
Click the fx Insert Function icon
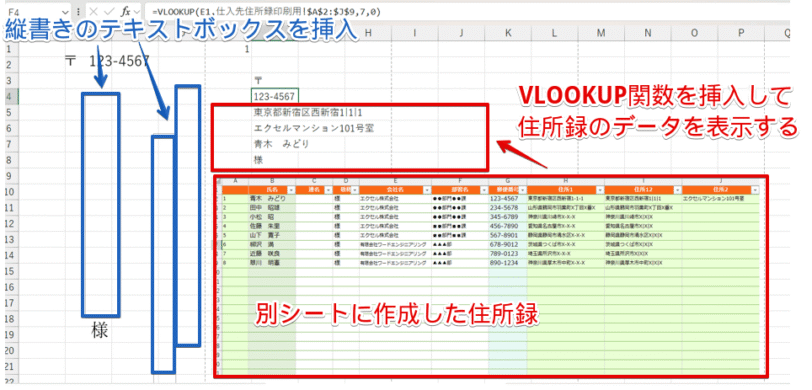pyautogui.click(x=125, y=11)
